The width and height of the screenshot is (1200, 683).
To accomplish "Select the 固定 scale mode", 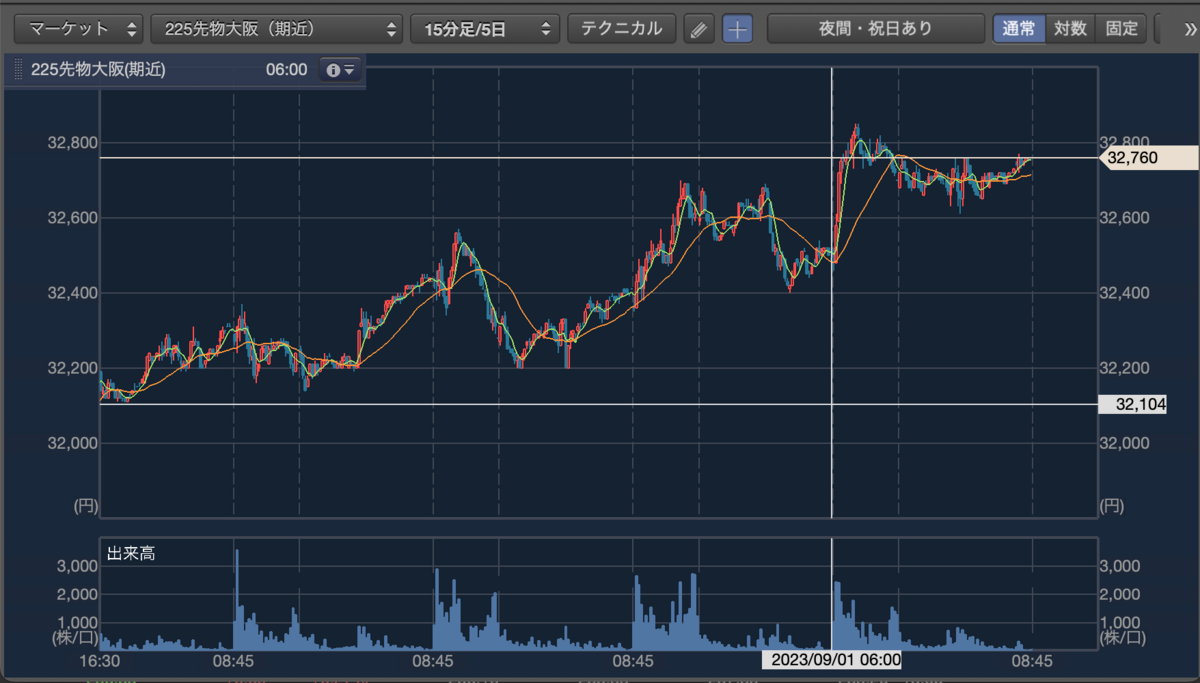I will coord(1120,28).
